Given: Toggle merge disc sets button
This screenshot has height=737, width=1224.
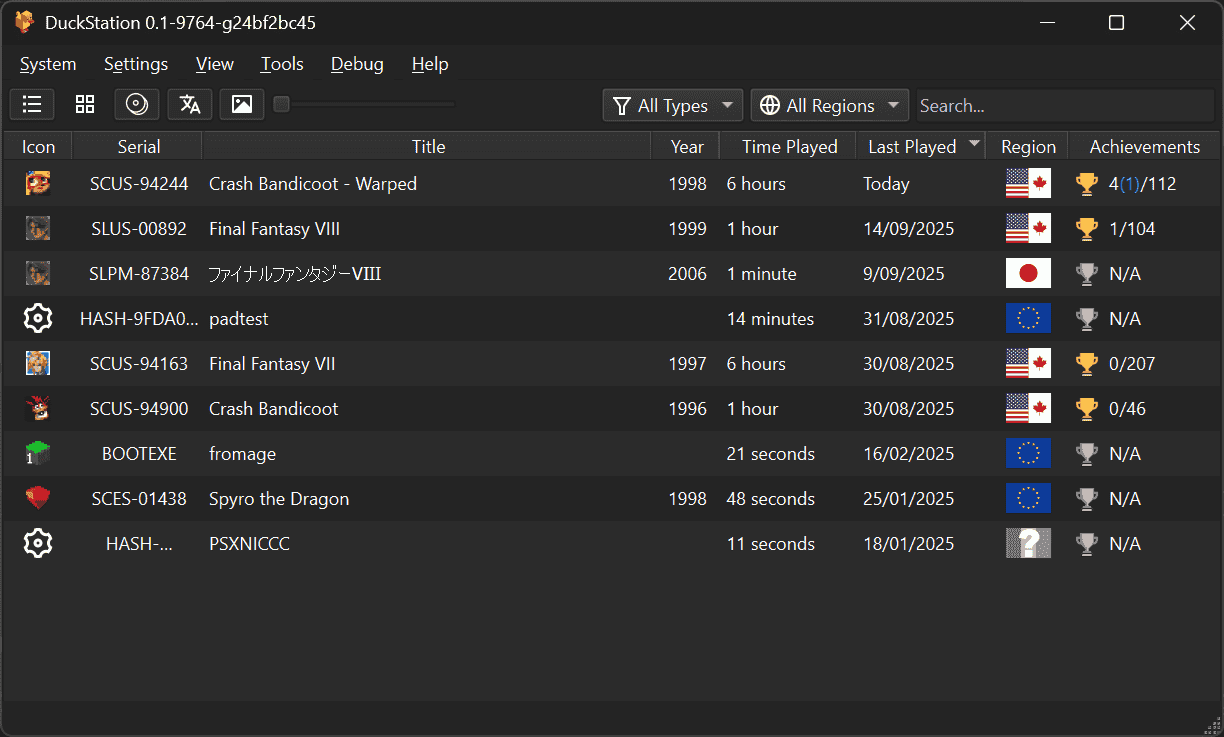Looking at the screenshot, I should click(x=137, y=104).
